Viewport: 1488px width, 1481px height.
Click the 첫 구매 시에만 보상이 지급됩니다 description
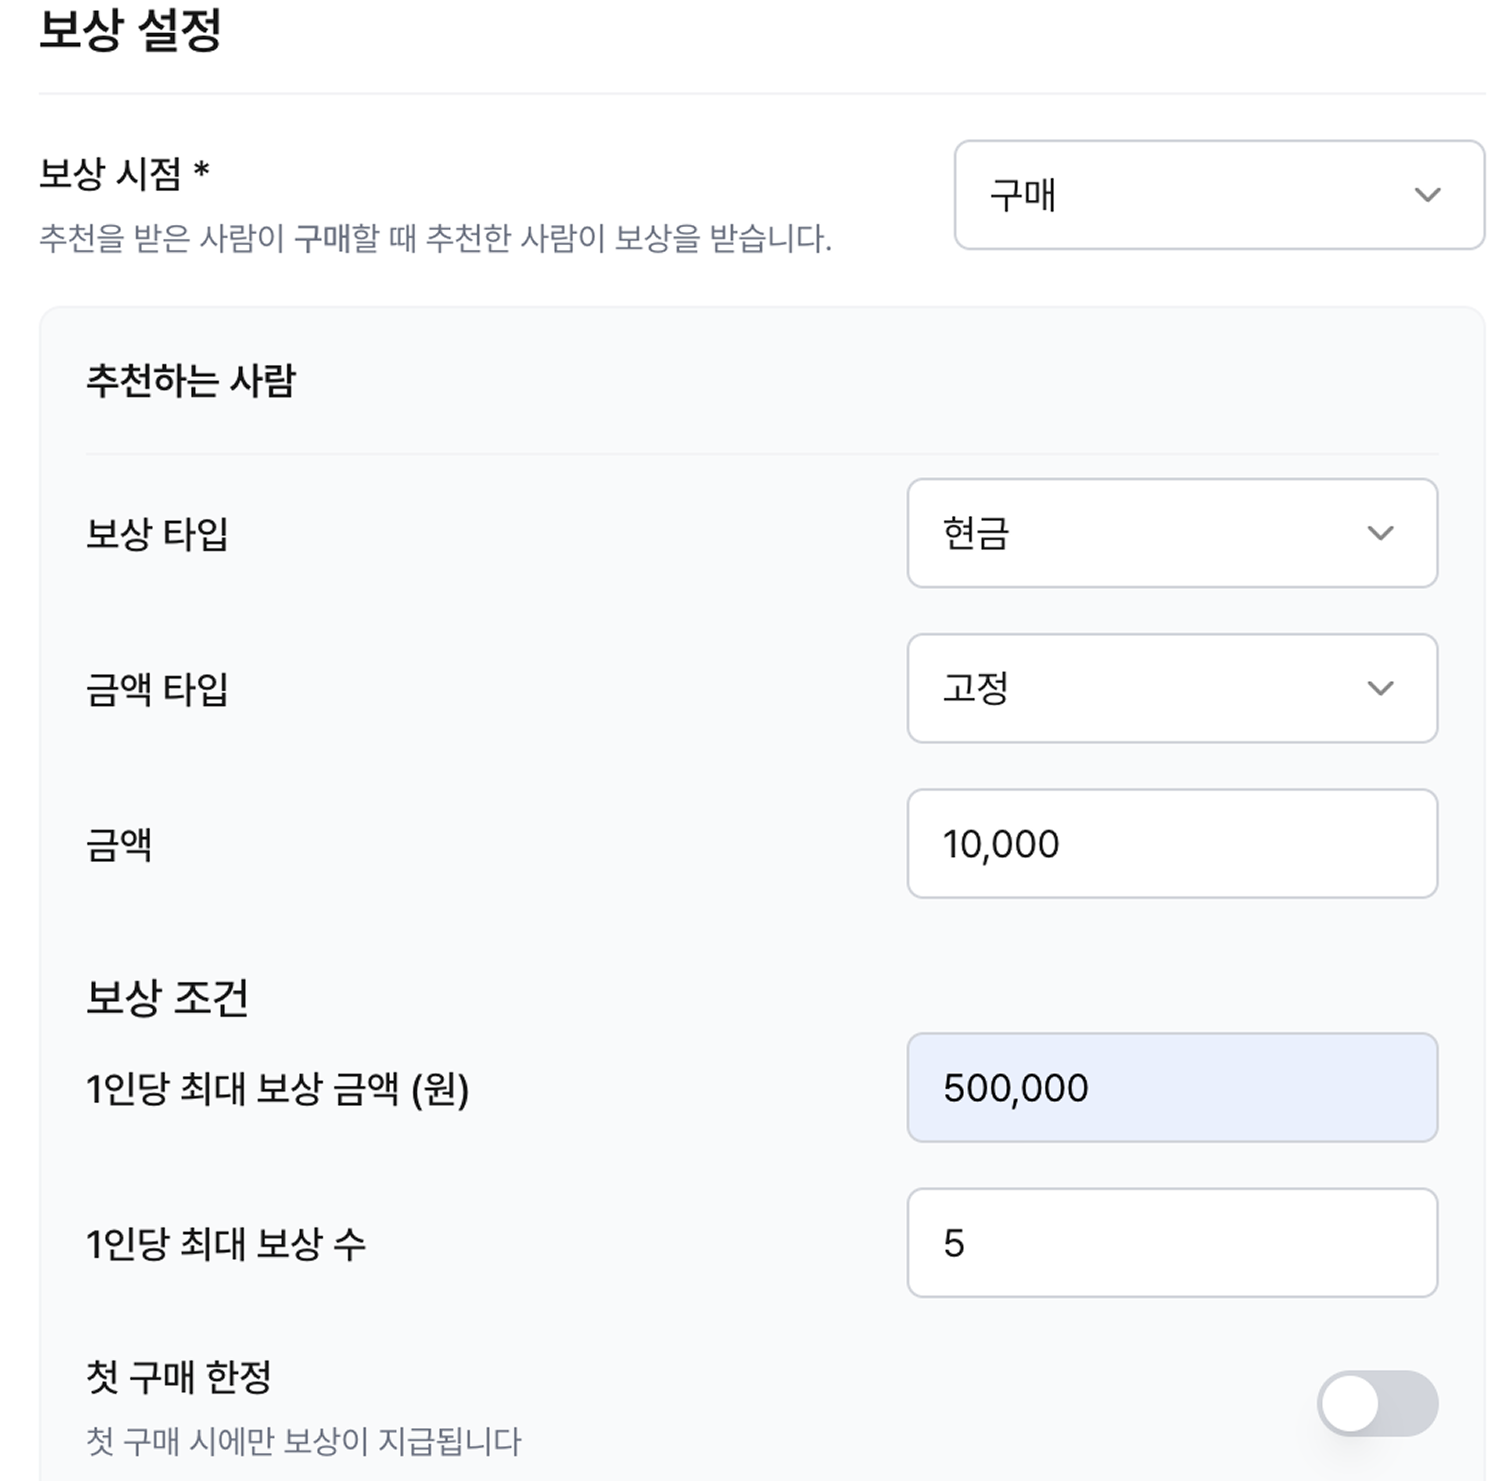pyautogui.click(x=304, y=1441)
